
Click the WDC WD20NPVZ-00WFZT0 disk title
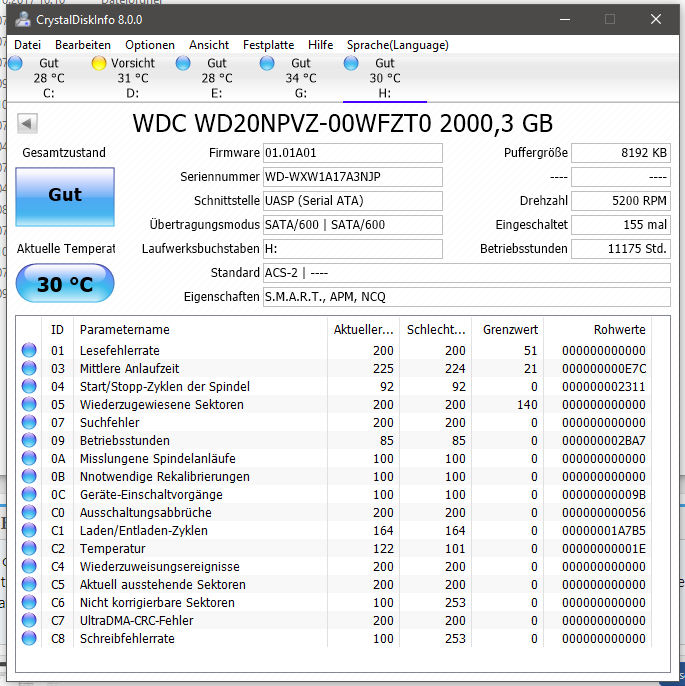click(x=342, y=123)
